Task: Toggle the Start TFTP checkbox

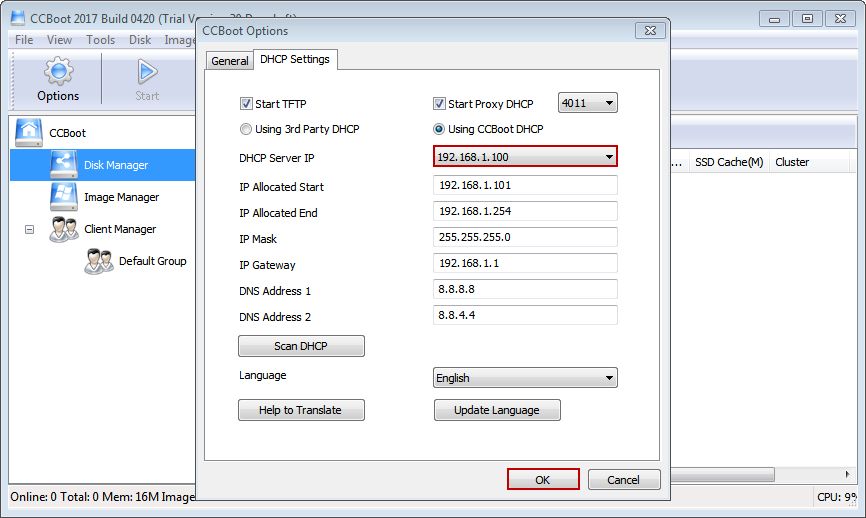Action: click(246, 103)
